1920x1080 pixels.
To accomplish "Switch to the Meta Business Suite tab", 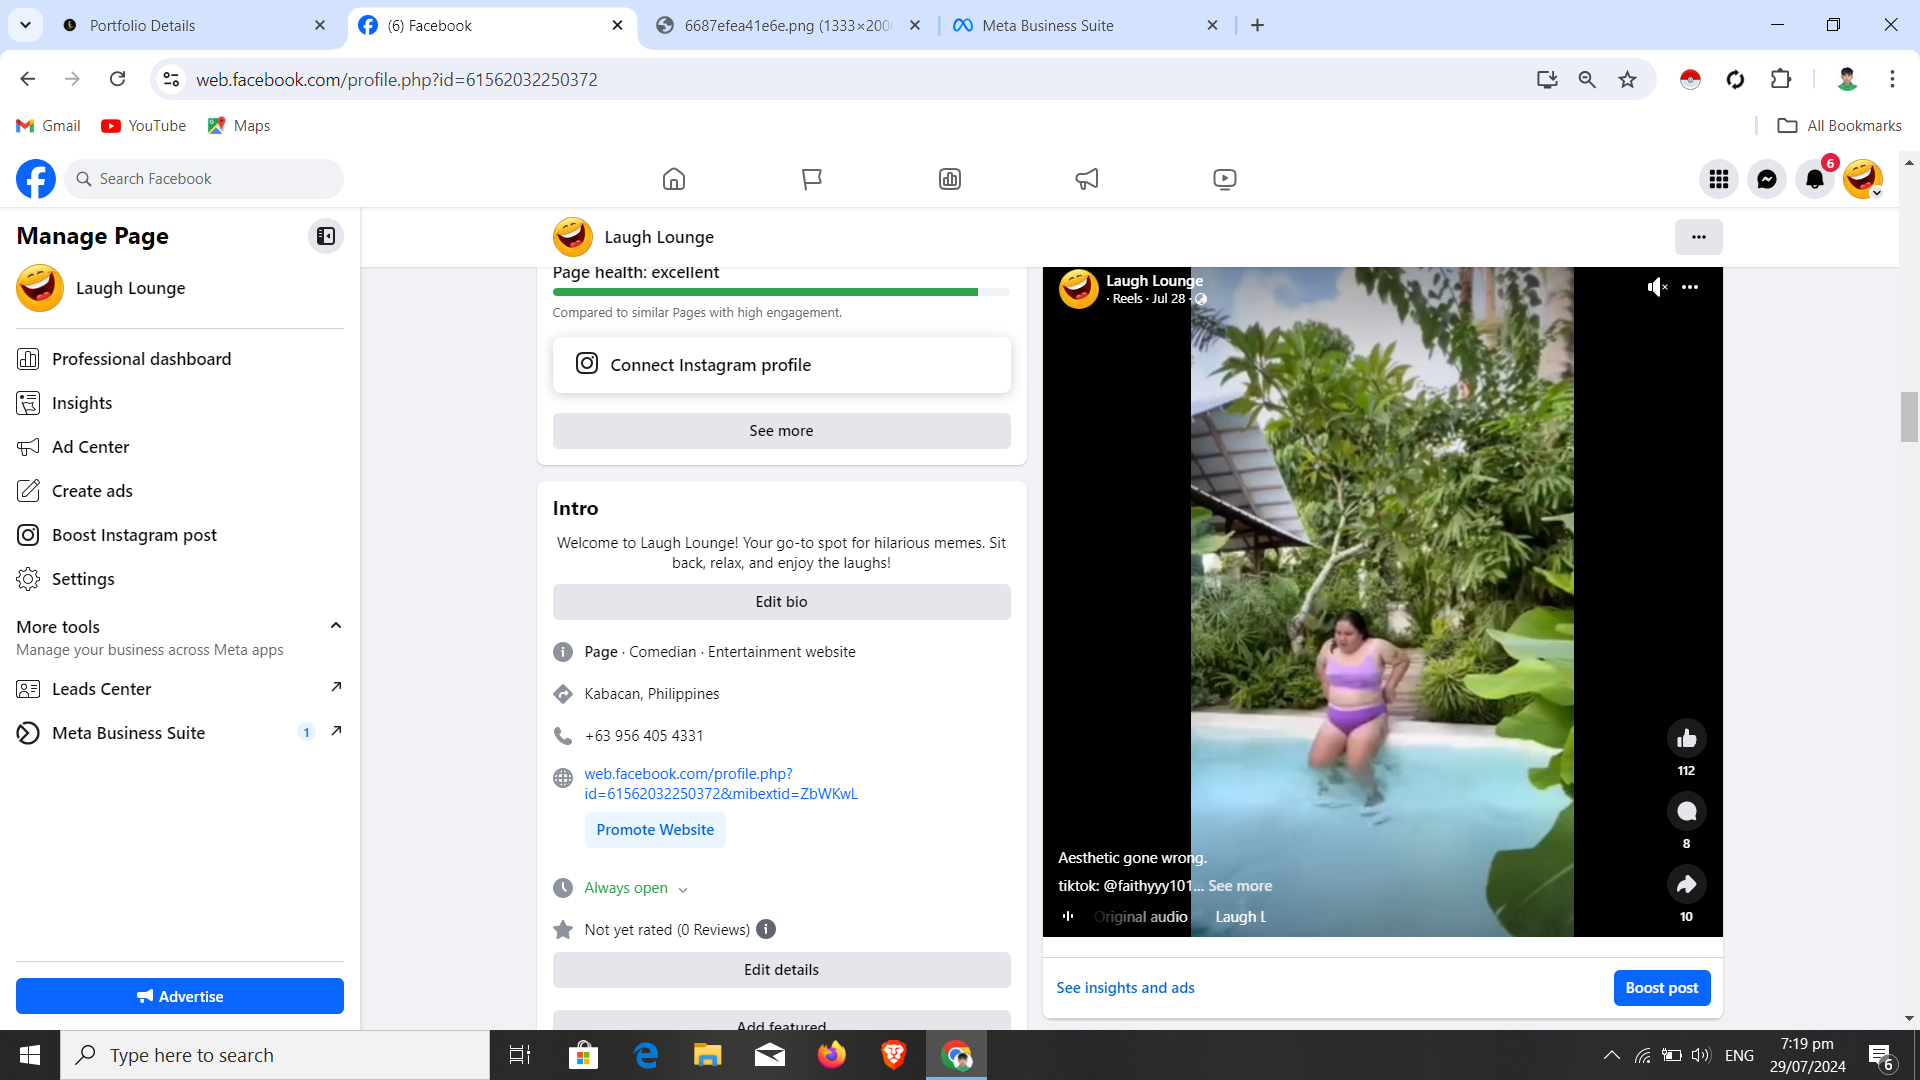I will (1047, 25).
